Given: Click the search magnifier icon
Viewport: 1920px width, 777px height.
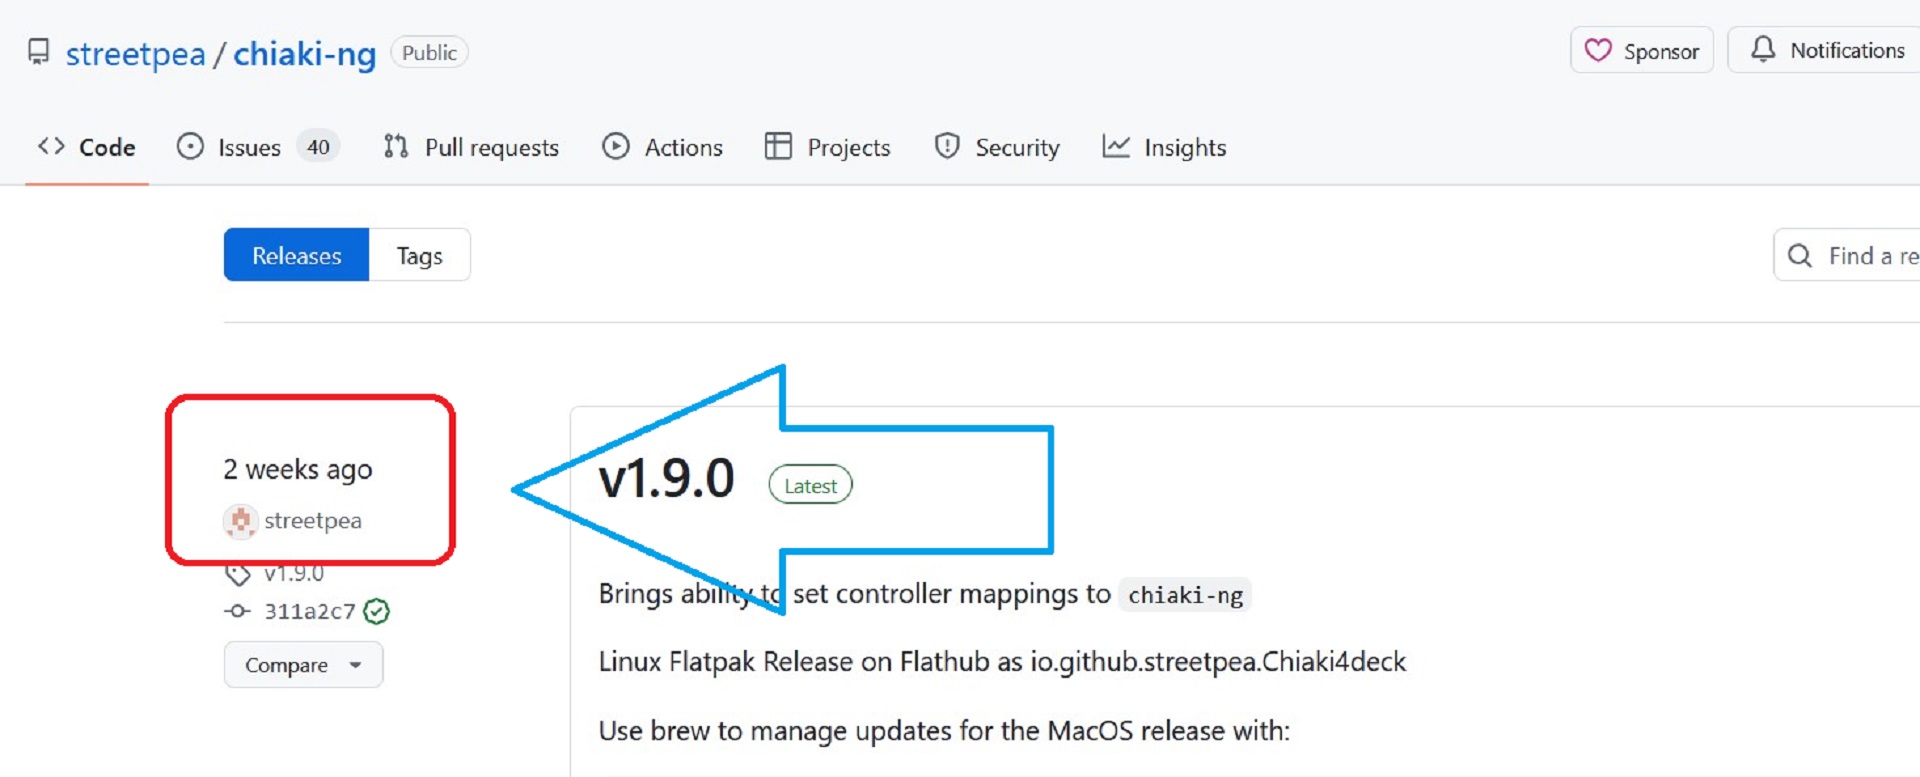Looking at the screenshot, I should tap(1799, 256).
